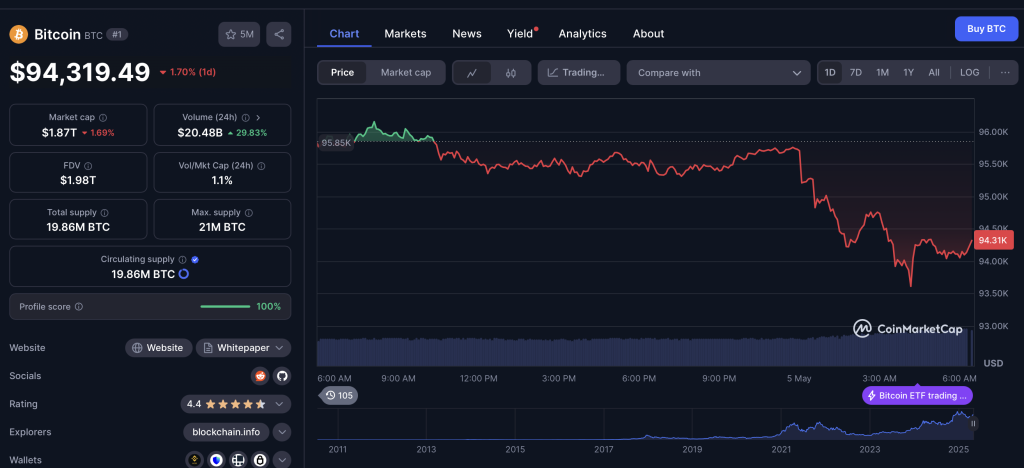Click the $20.48B volume value
This screenshot has width=1024, height=468.
pyautogui.click(x=200, y=133)
